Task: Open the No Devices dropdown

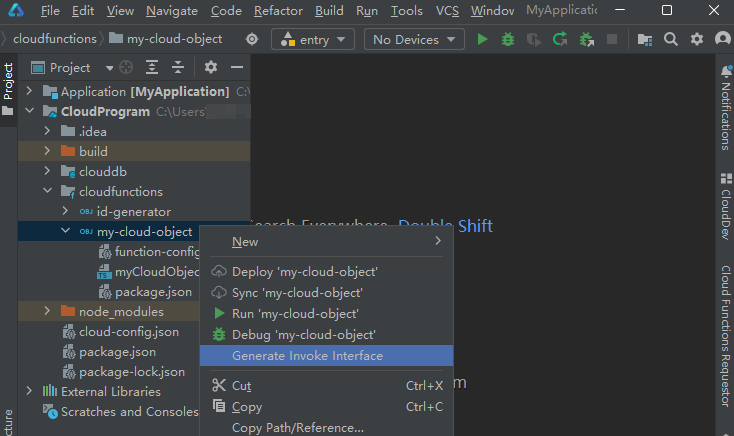Action: [x=414, y=39]
